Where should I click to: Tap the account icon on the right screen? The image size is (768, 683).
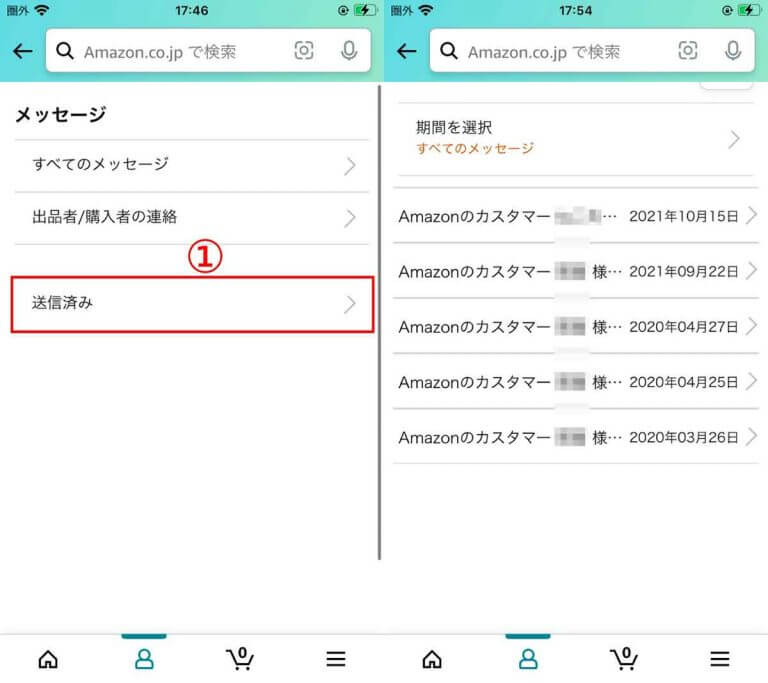pos(528,659)
